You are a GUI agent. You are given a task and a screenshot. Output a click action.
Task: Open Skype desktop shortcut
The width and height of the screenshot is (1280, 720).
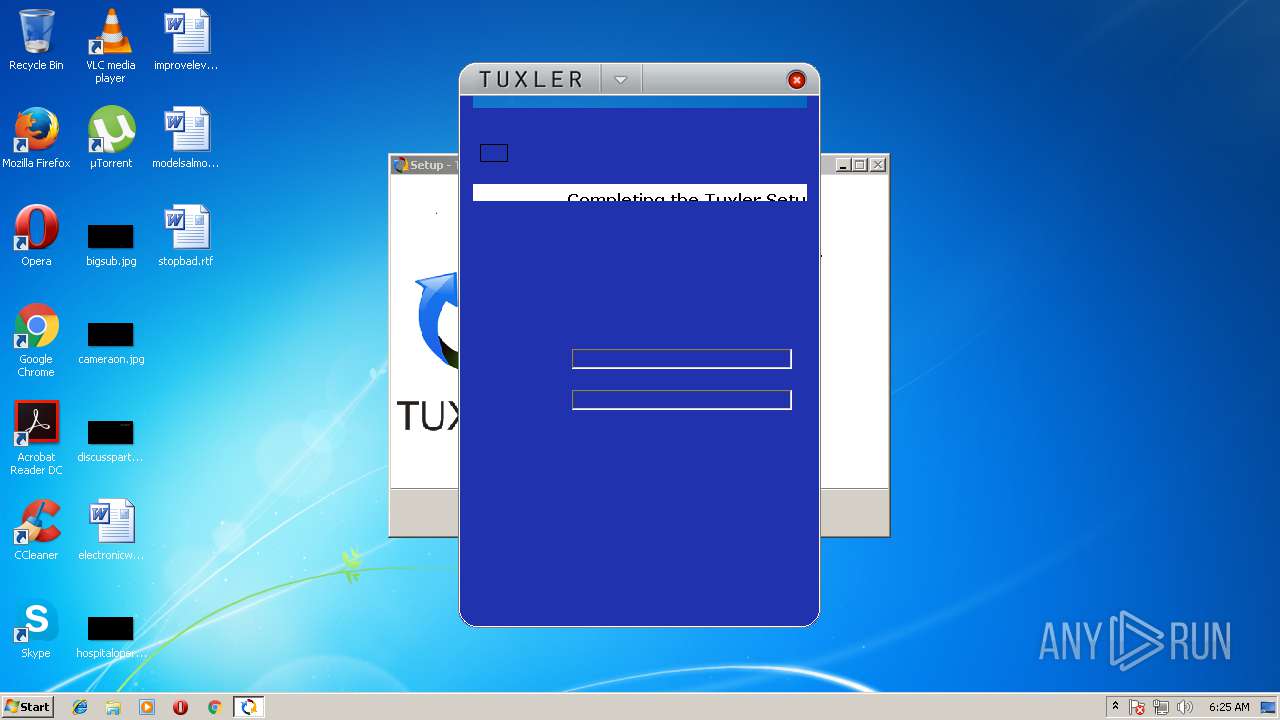click(x=36, y=628)
